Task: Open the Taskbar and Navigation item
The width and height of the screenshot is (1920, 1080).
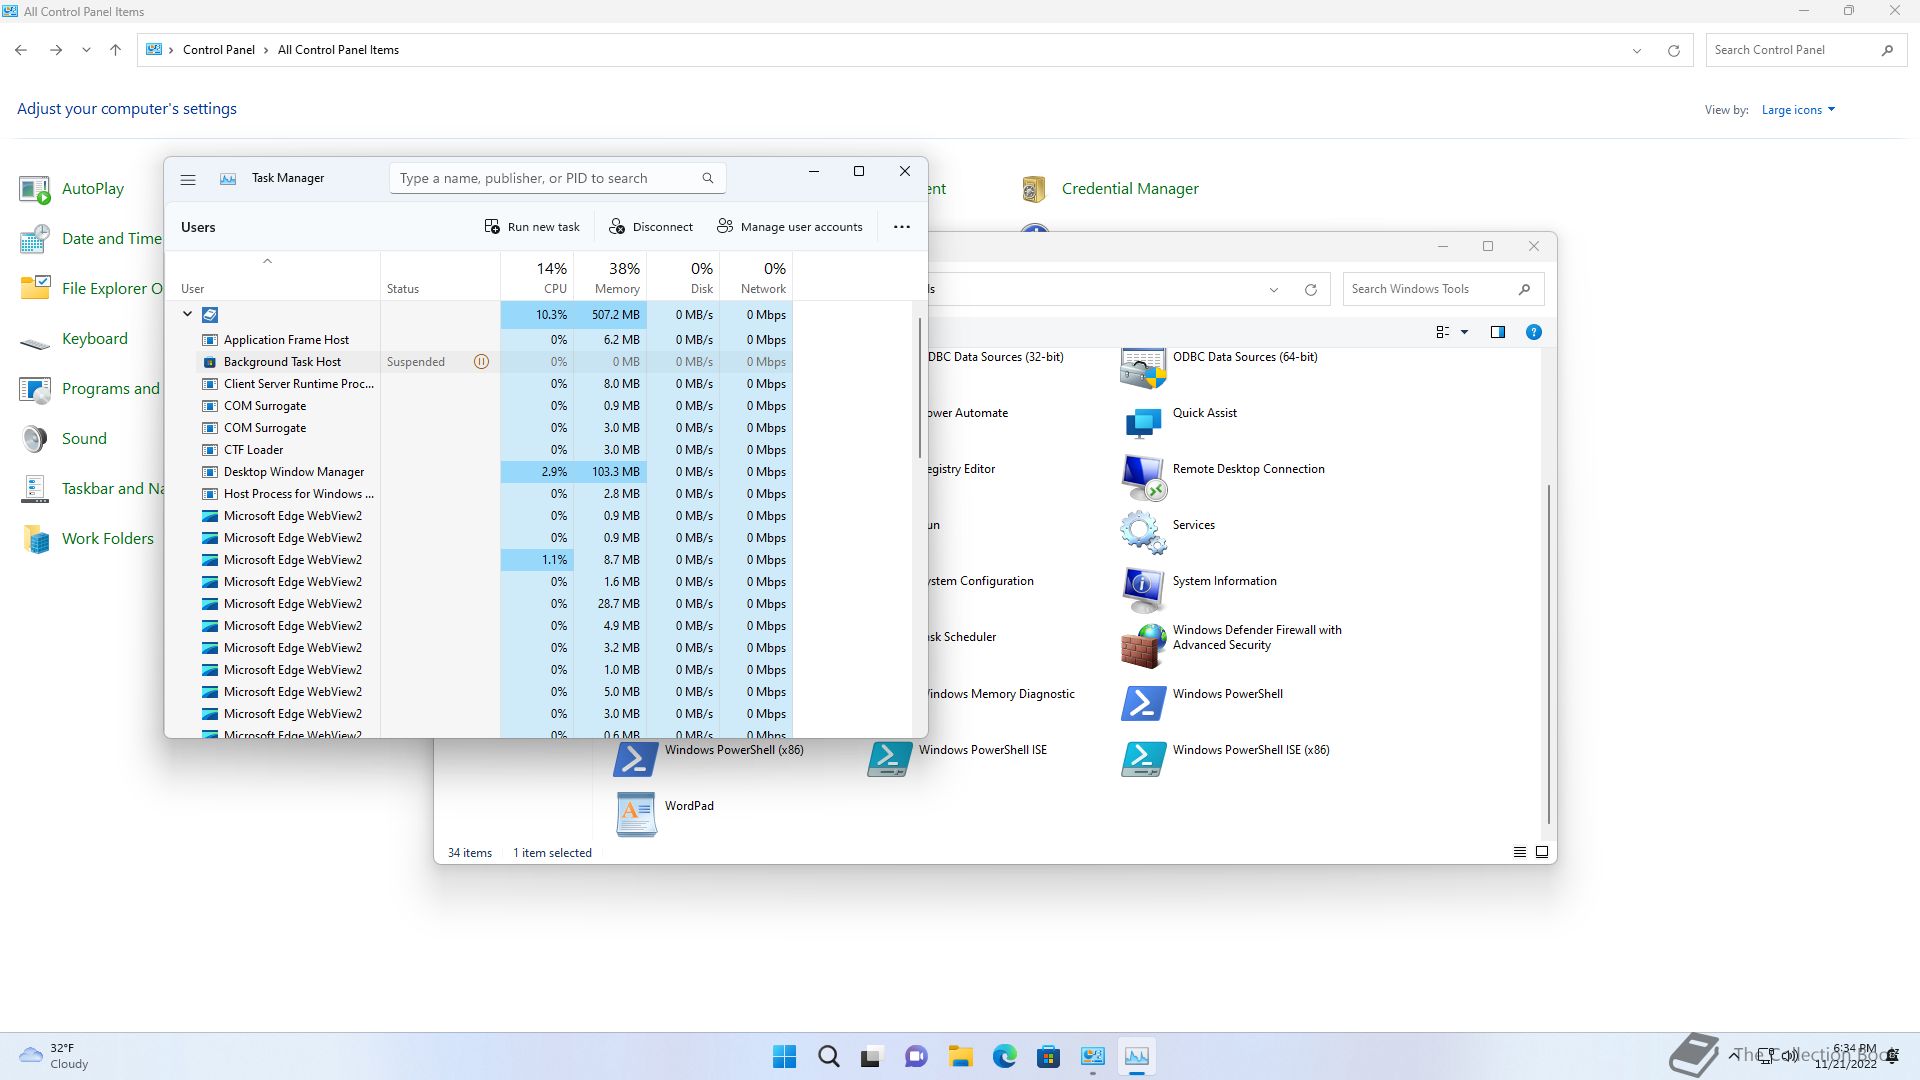Action: (90, 489)
